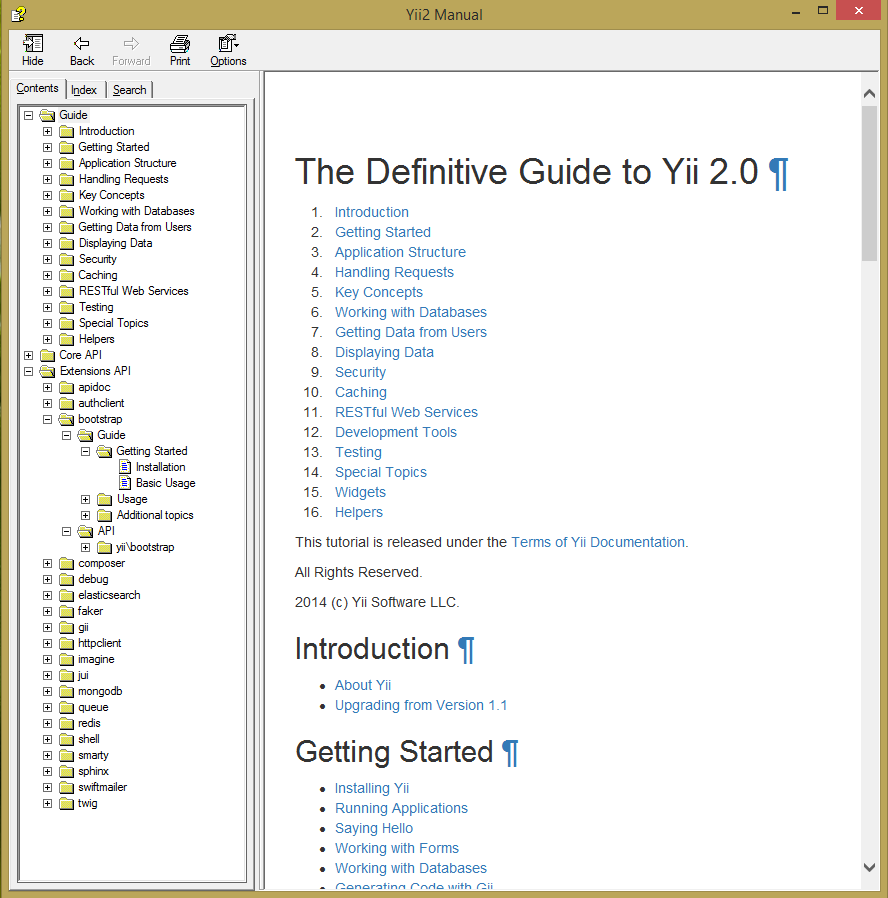This screenshot has height=898, width=888.
Task: Click the Installation page icon
Action: click(x=125, y=467)
